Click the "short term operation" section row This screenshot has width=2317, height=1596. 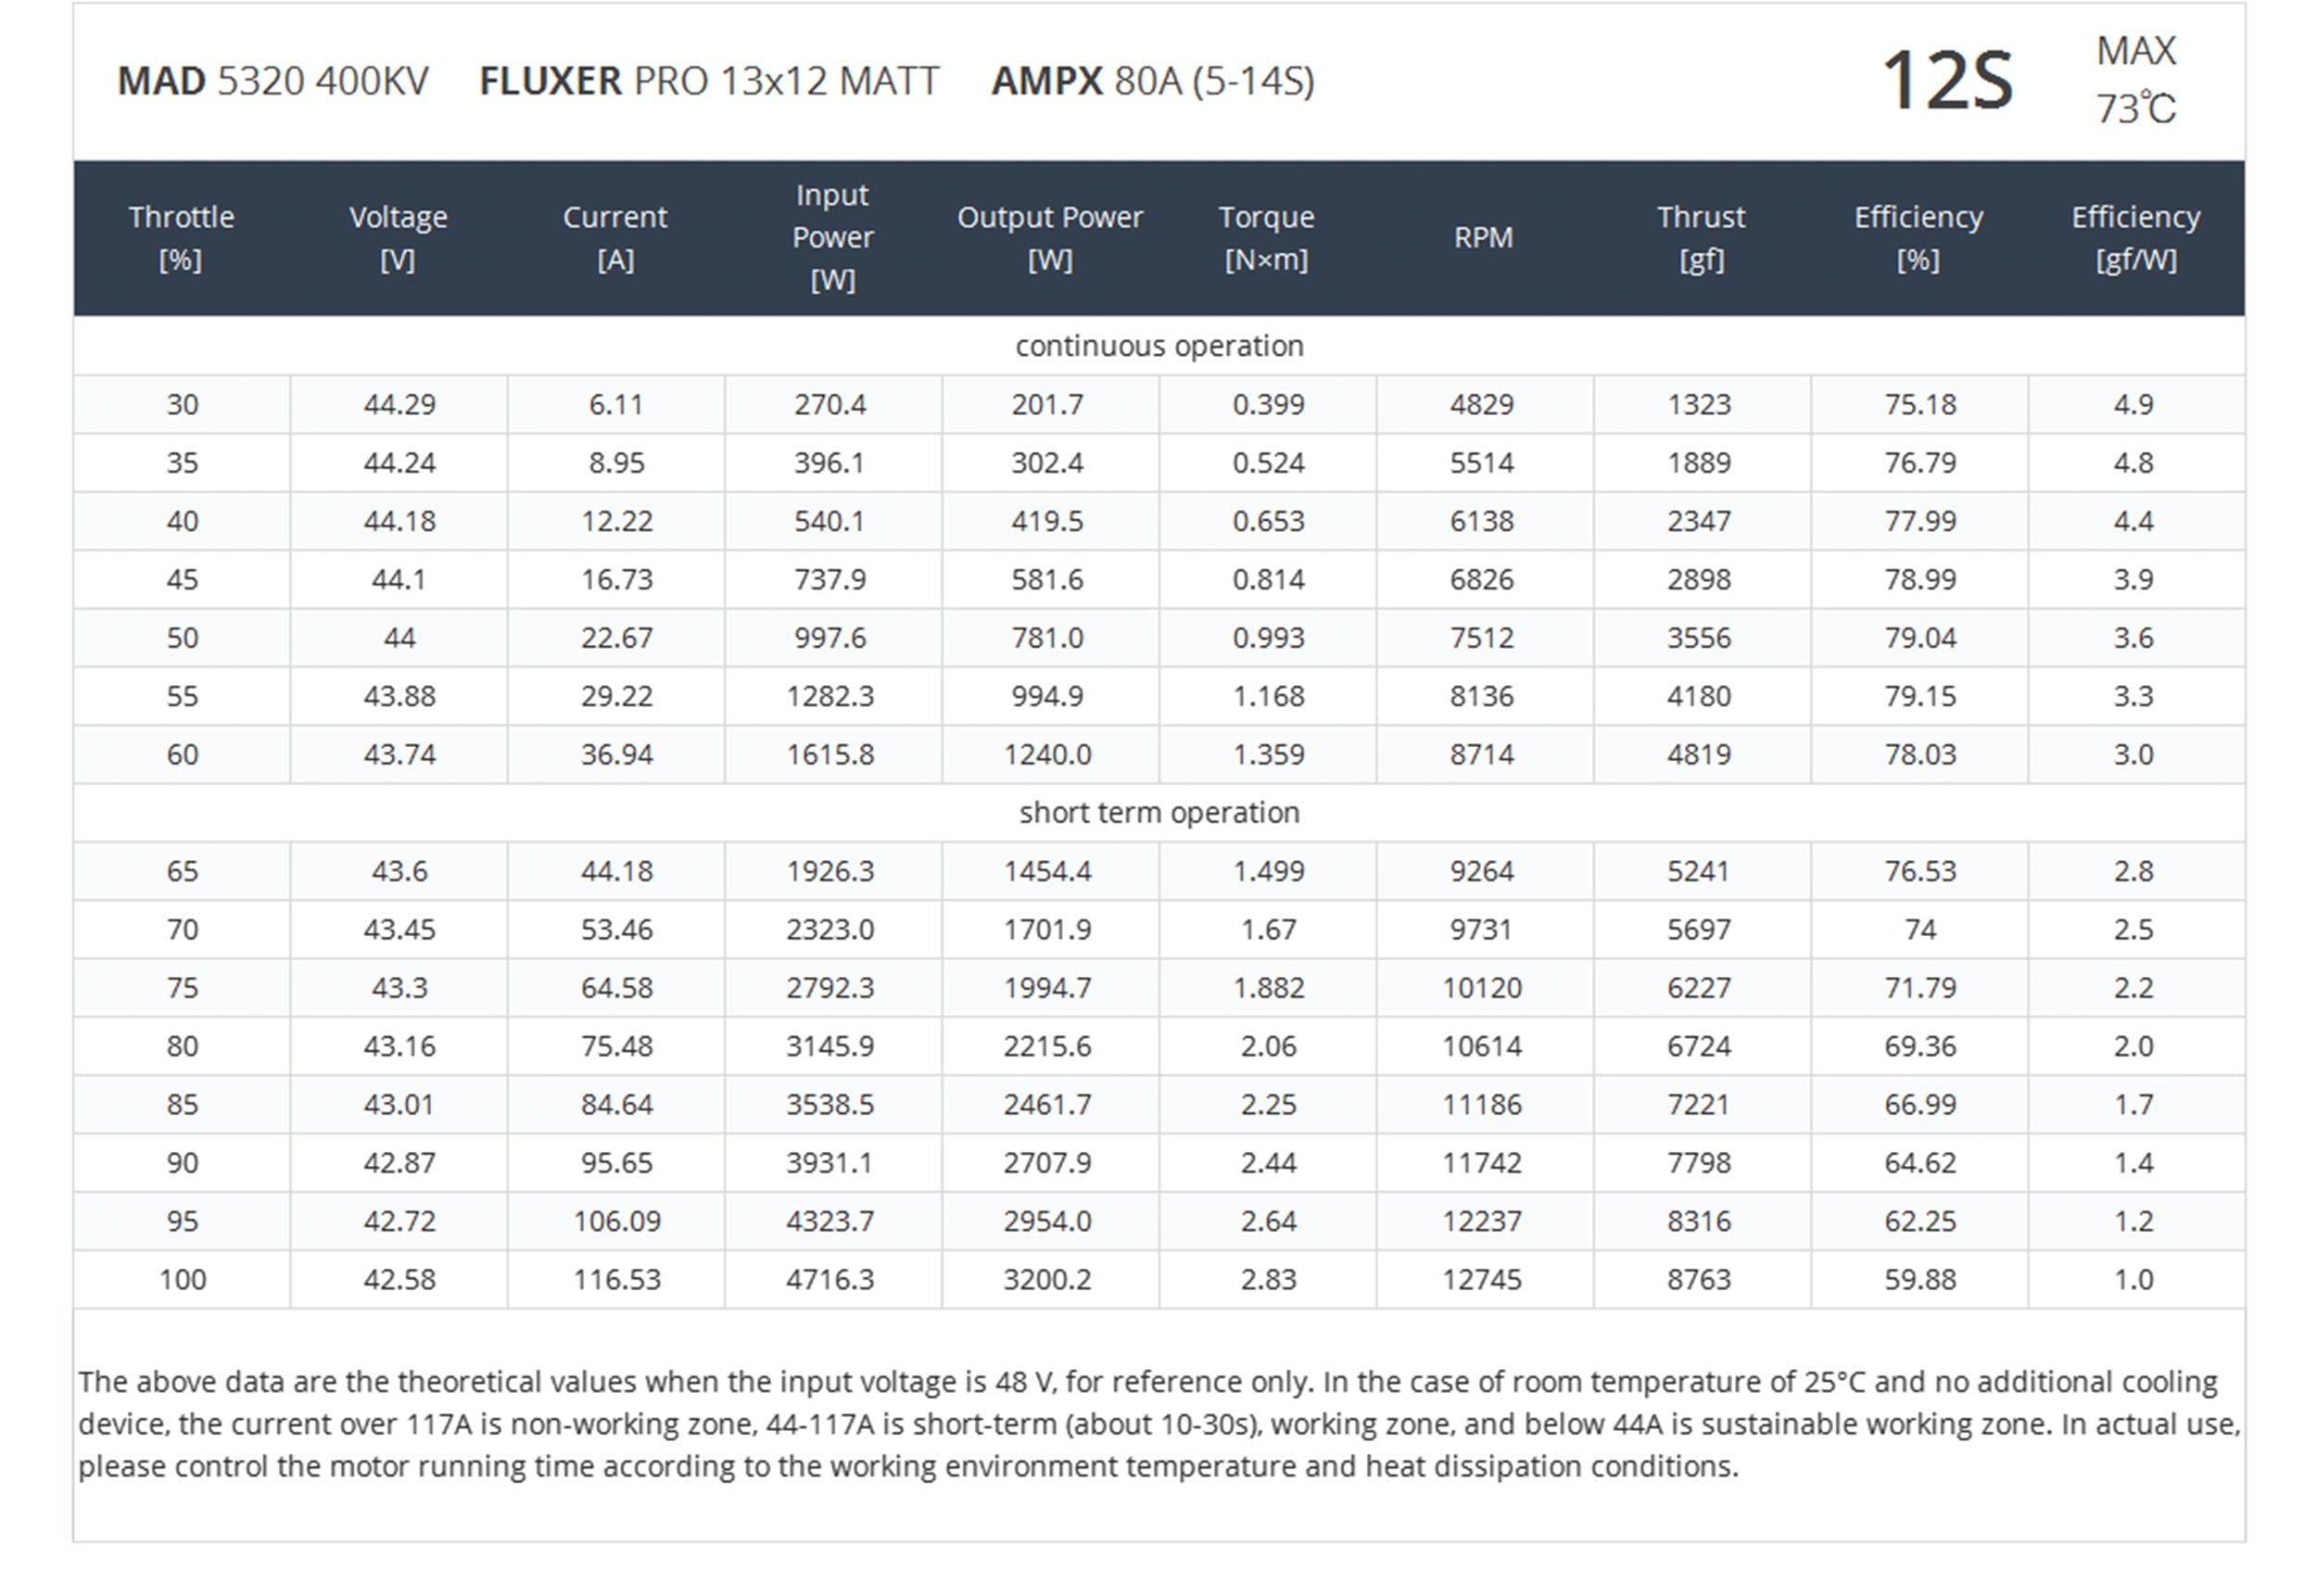tap(1159, 813)
